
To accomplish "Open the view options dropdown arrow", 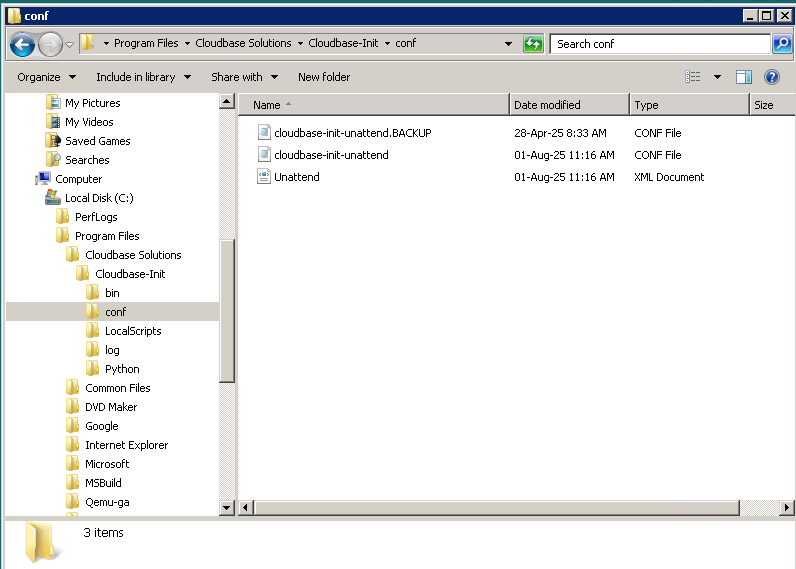I will click(x=717, y=77).
